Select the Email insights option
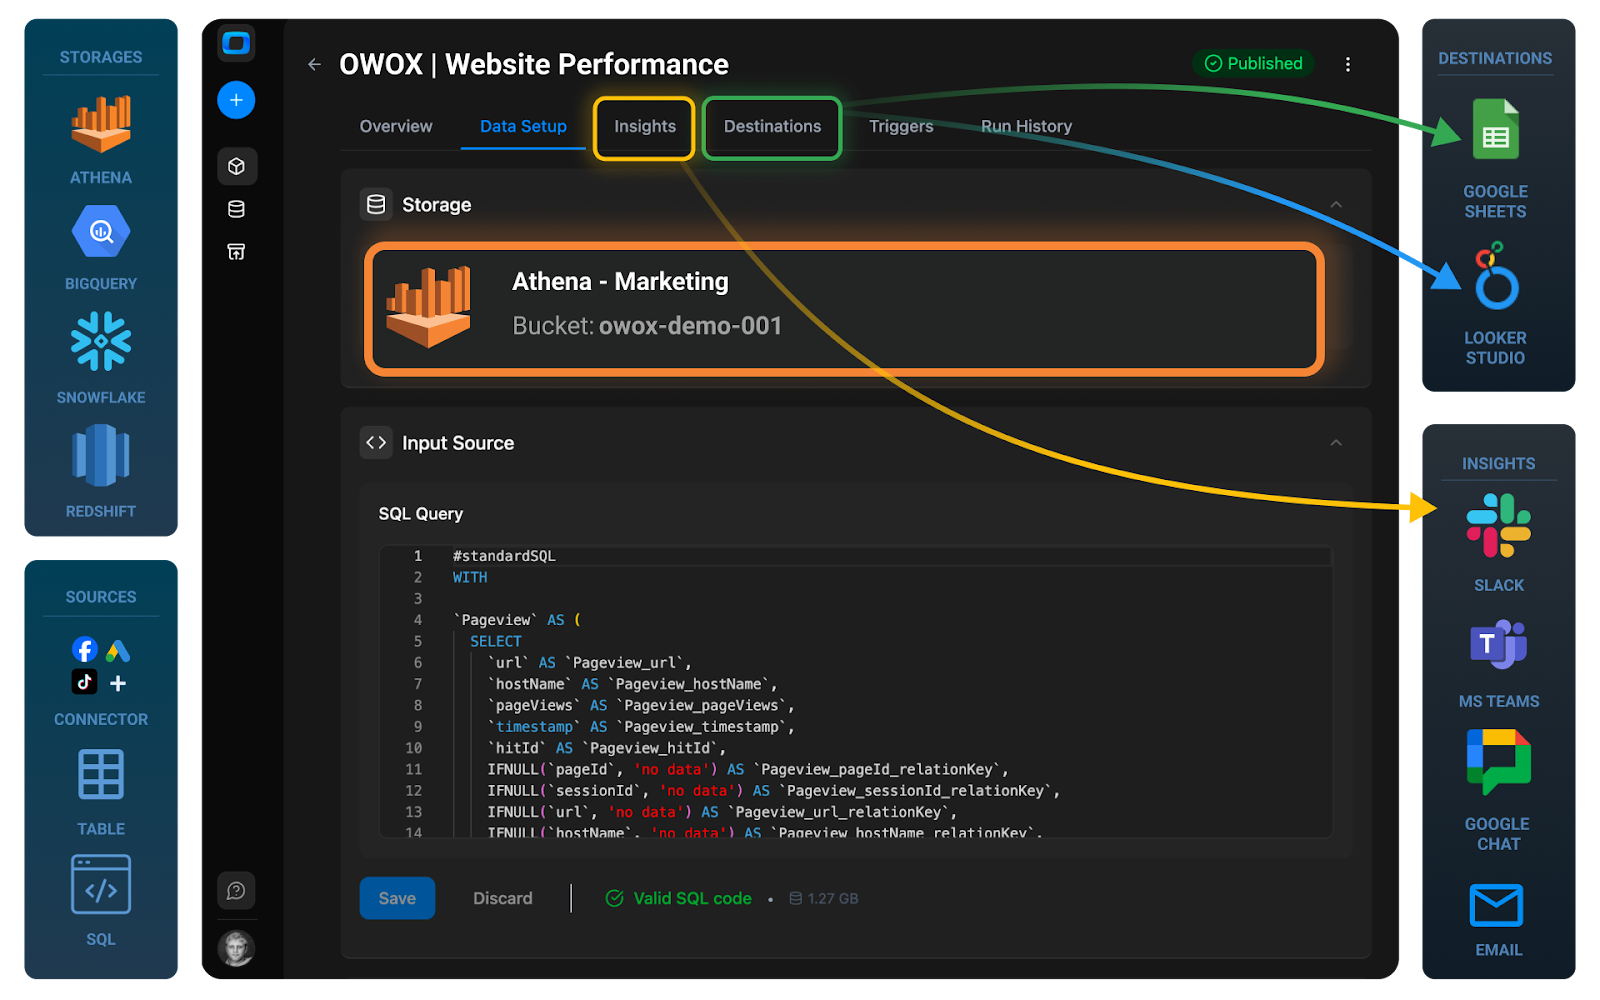1600x1000 pixels. click(x=1497, y=905)
